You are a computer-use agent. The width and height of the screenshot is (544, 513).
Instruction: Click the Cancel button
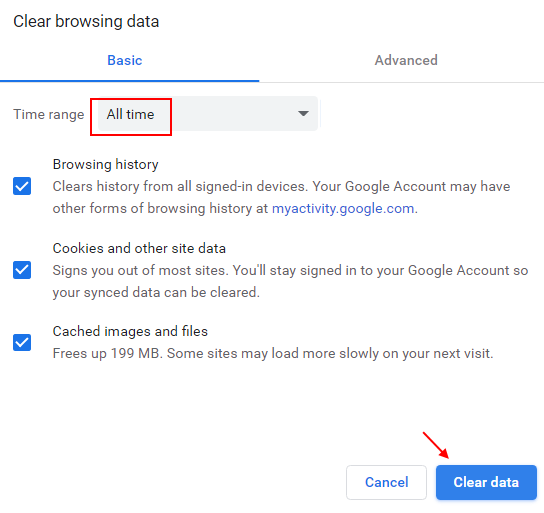pyautogui.click(x=386, y=482)
